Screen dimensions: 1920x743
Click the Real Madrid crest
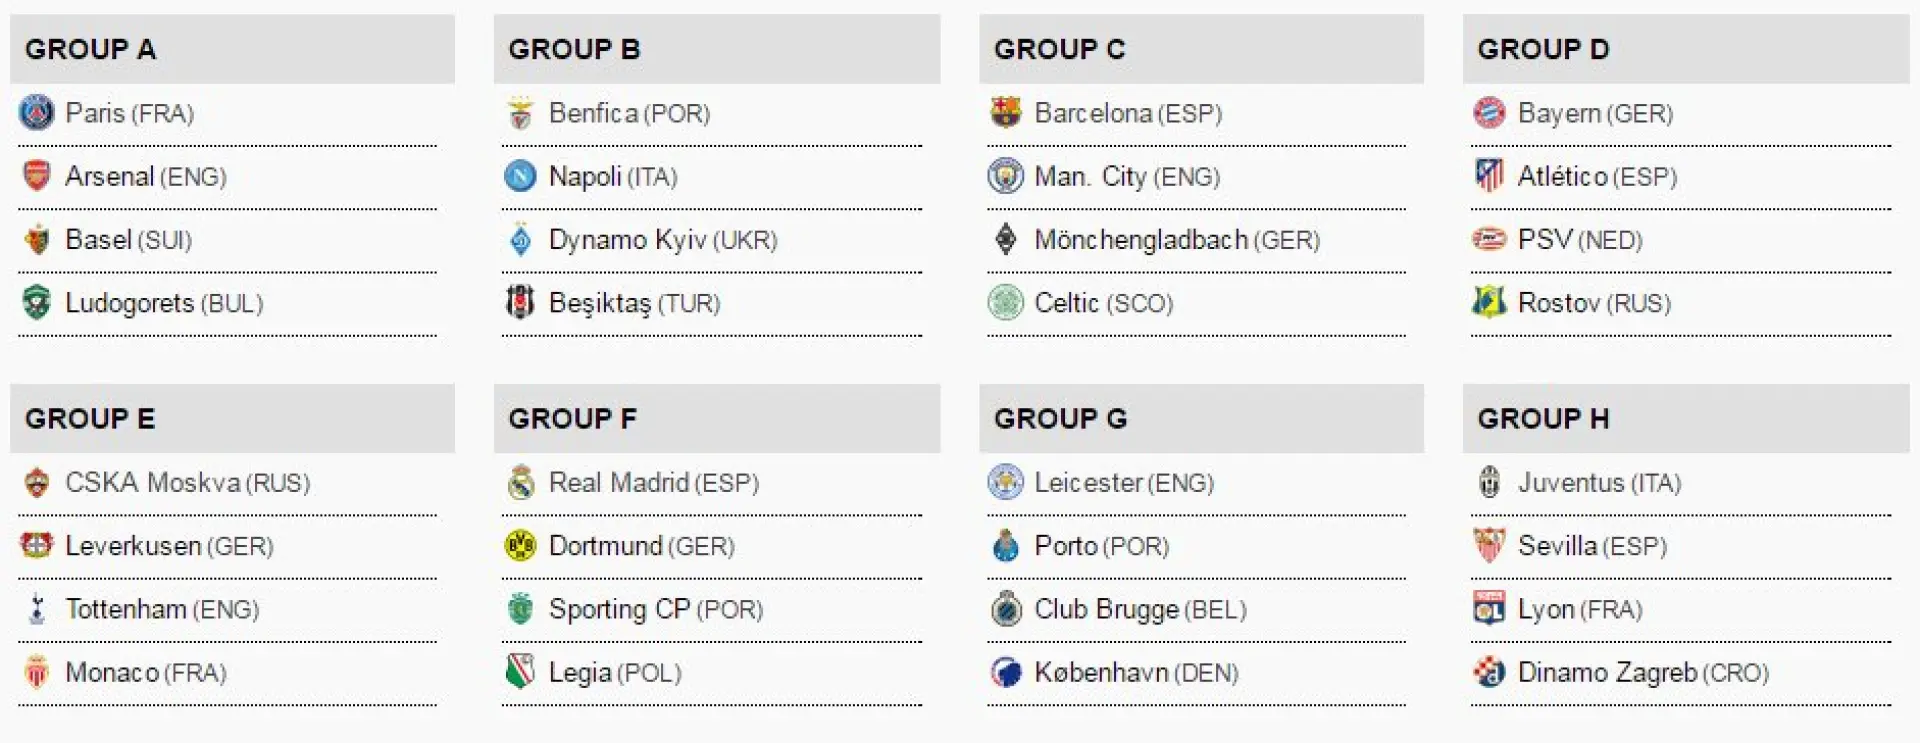click(520, 482)
